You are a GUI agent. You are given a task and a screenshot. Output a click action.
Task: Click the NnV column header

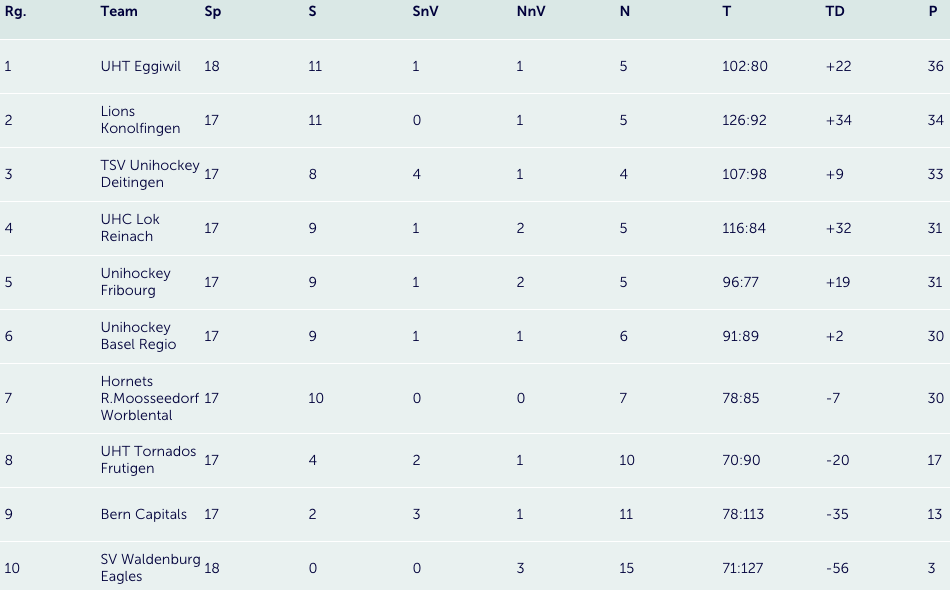pos(531,12)
